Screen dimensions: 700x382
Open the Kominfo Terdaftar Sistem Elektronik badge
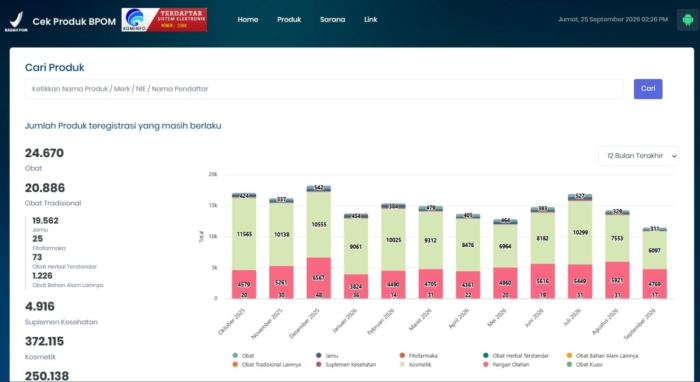pyautogui.click(x=164, y=20)
